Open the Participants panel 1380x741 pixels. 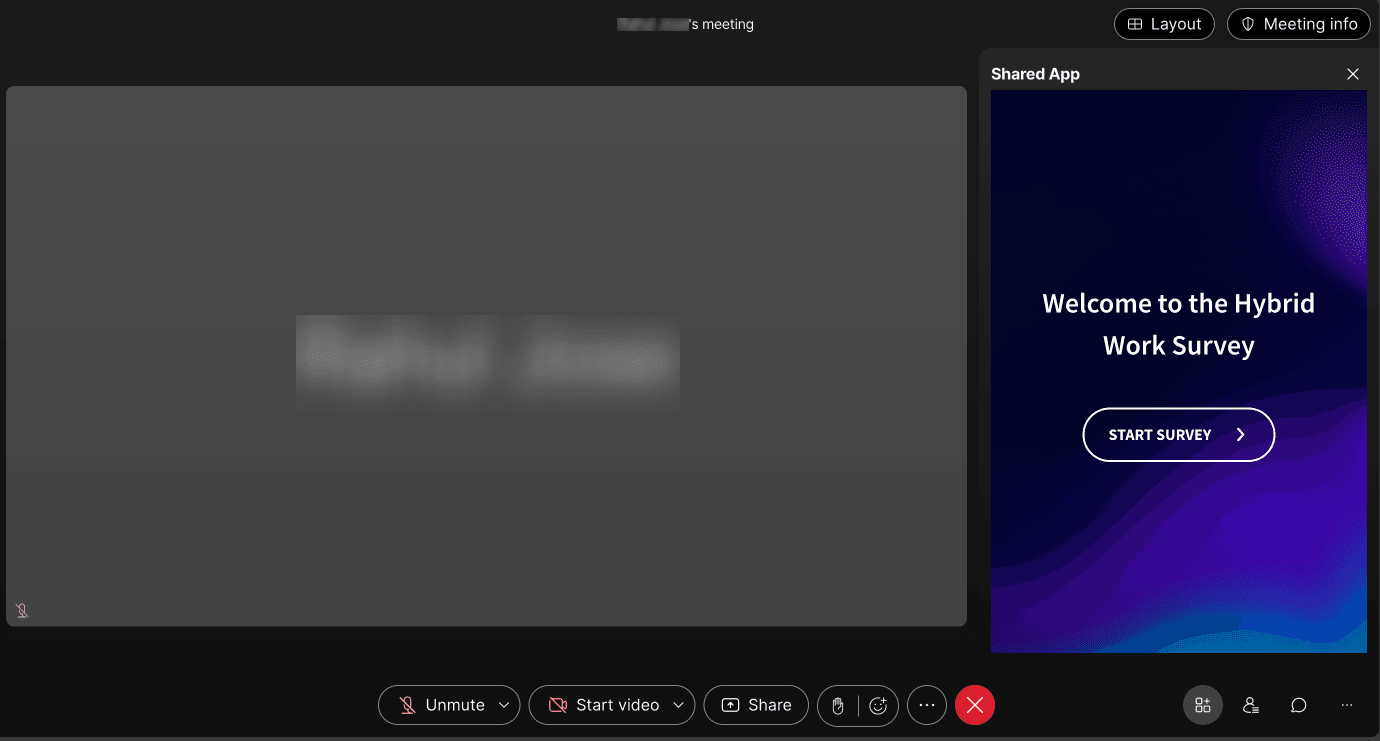coord(1251,705)
